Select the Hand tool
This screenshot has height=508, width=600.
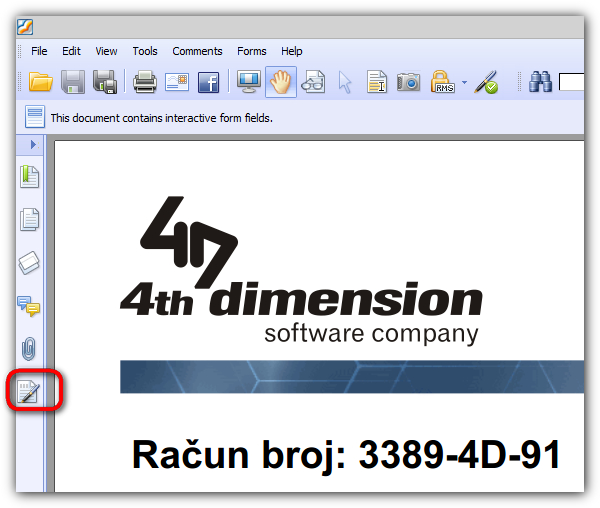pos(281,82)
